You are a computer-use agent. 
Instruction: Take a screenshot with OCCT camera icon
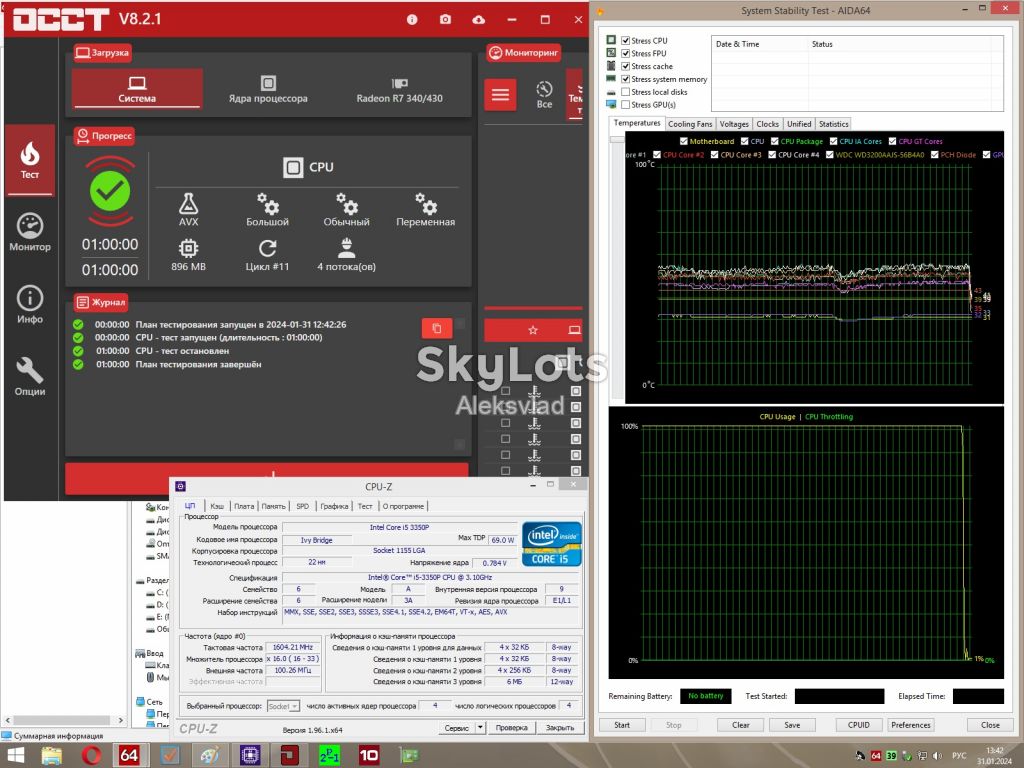pyautogui.click(x=445, y=20)
